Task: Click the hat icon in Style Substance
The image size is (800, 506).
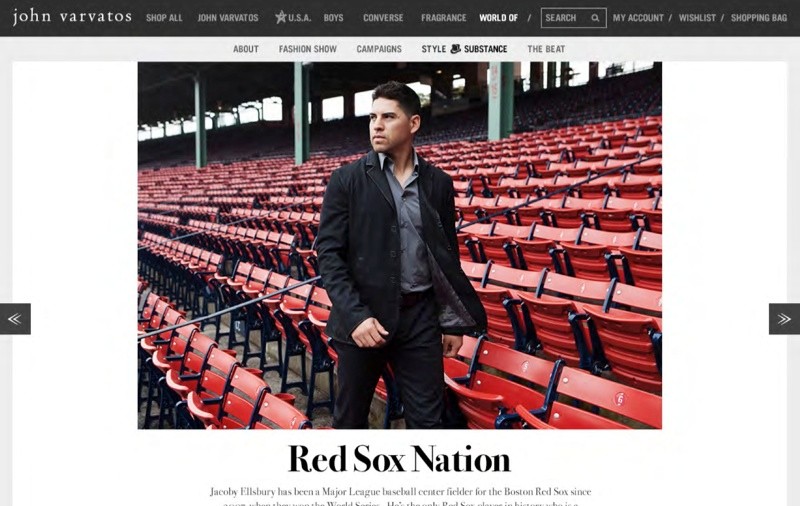Action: pyautogui.click(x=455, y=48)
